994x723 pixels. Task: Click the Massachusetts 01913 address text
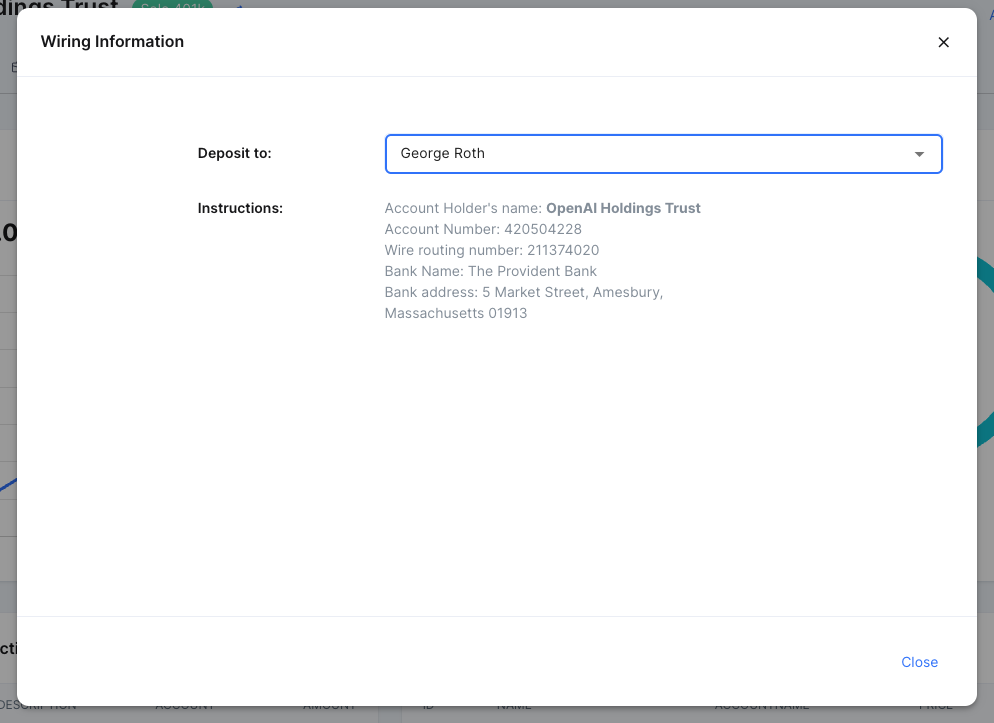point(456,313)
